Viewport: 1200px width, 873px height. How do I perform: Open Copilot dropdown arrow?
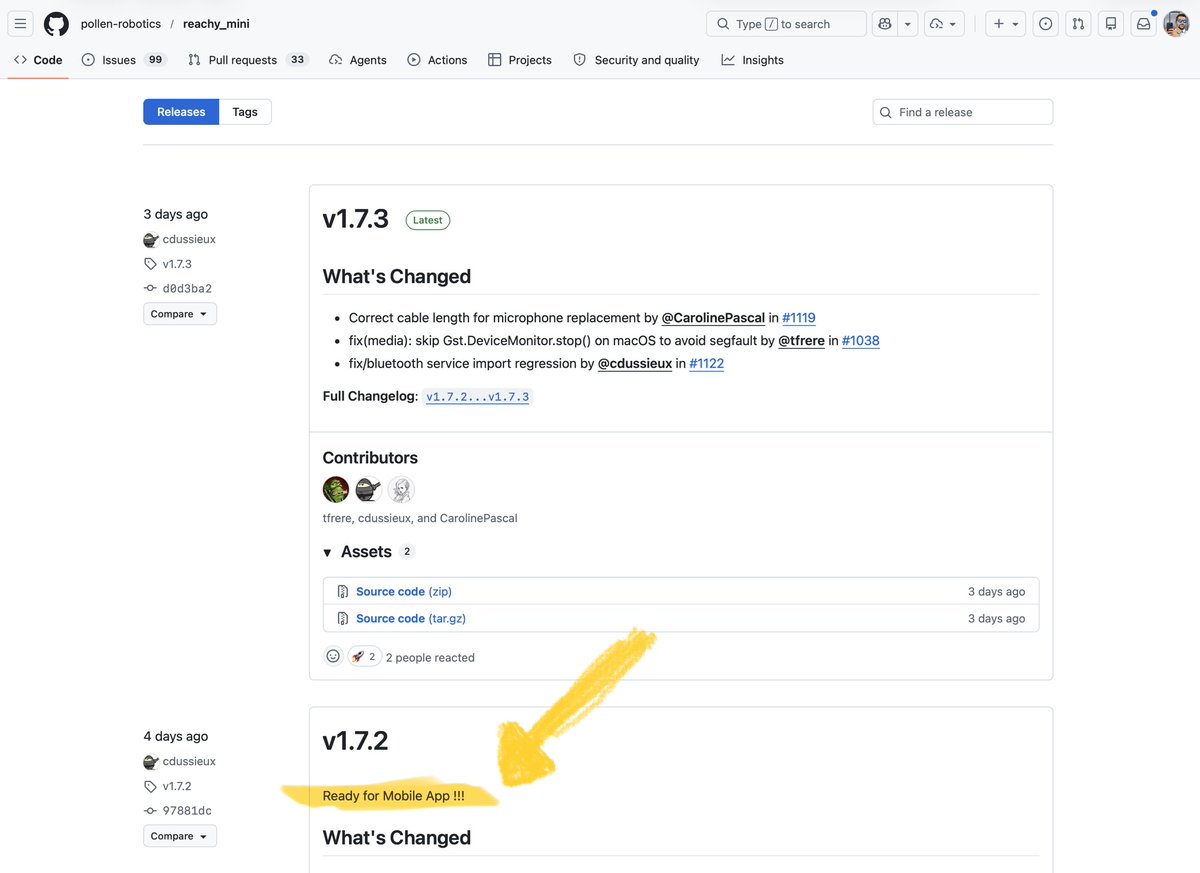tap(908, 24)
